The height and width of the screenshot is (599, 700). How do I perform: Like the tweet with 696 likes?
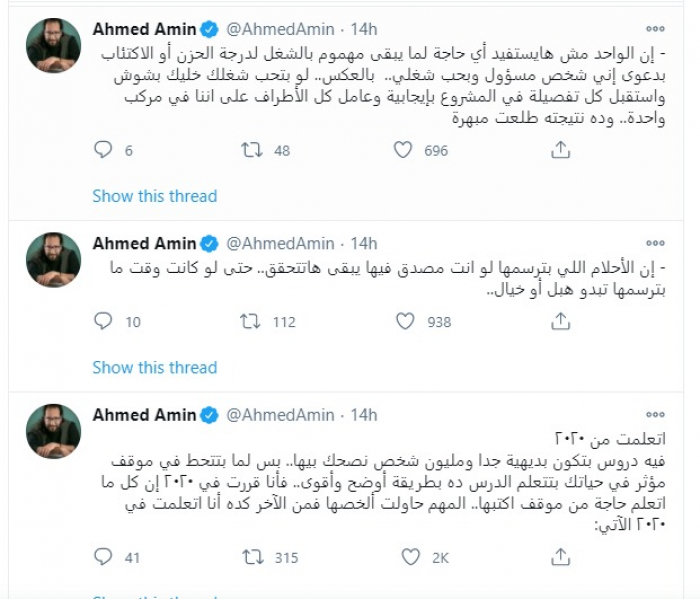pyautogui.click(x=403, y=150)
